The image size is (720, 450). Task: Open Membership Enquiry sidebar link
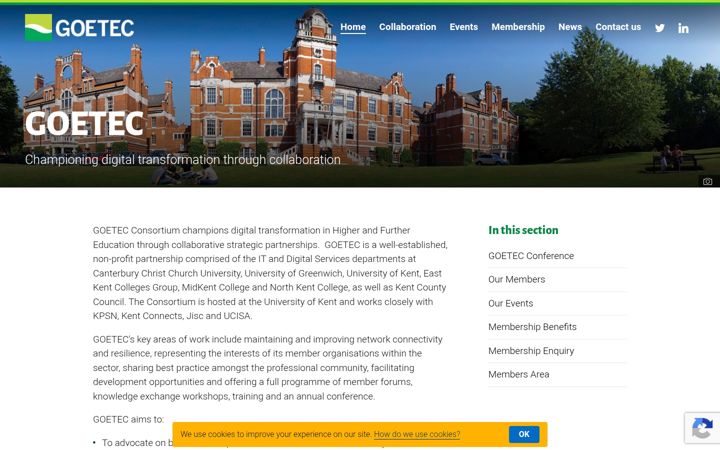coord(531,350)
